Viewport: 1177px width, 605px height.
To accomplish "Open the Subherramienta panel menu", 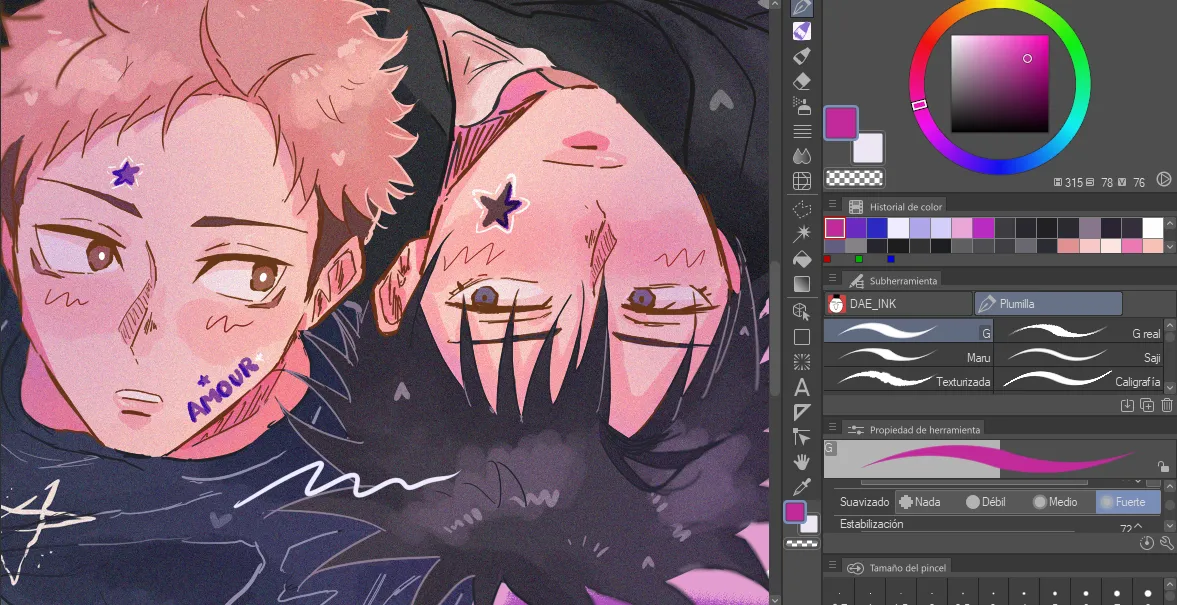I will point(832,280).
